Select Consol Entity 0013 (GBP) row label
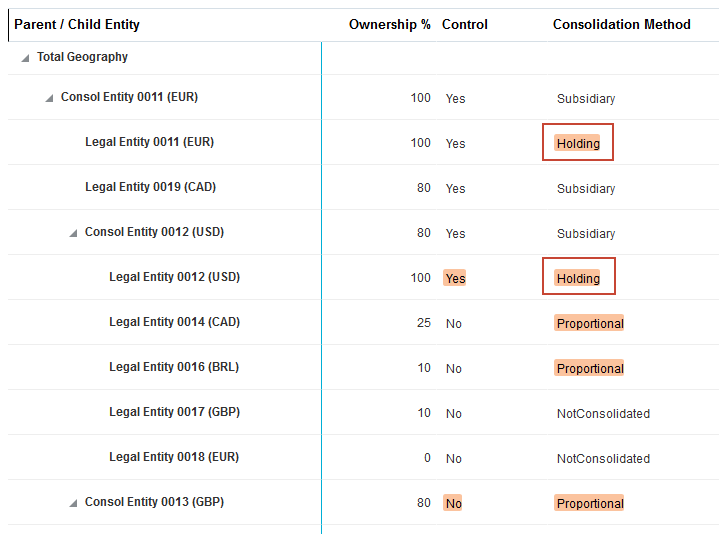 (x=155, y=502)
